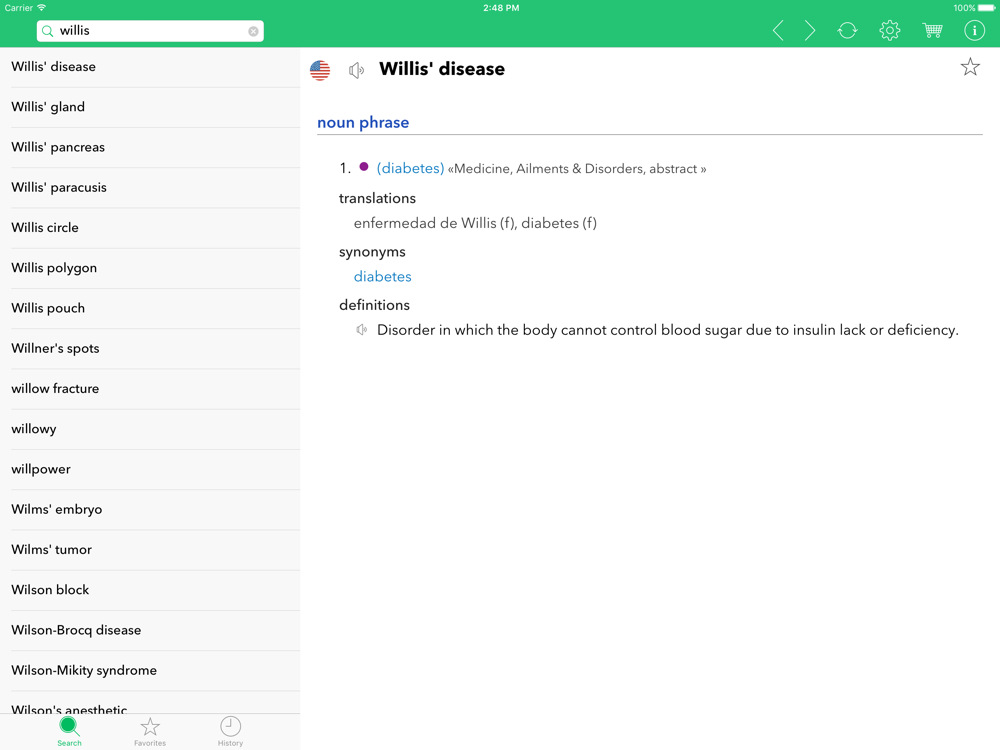This screenshot has width=1000, height=750.
Task: Switch to the History tab
Action: [x=230, y=731]
